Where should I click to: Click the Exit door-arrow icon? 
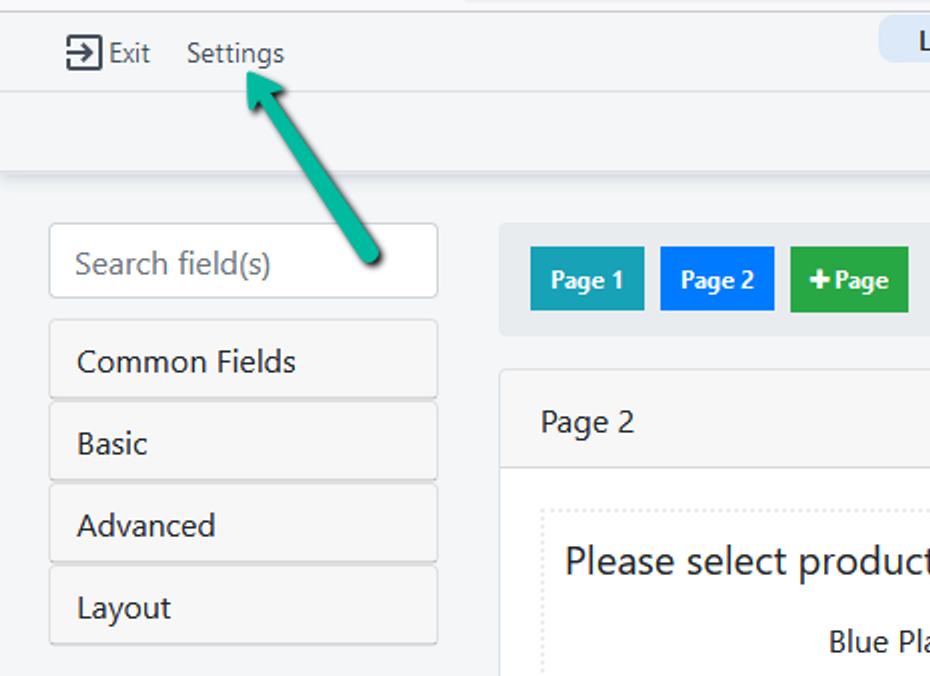(x=84, y=53)
